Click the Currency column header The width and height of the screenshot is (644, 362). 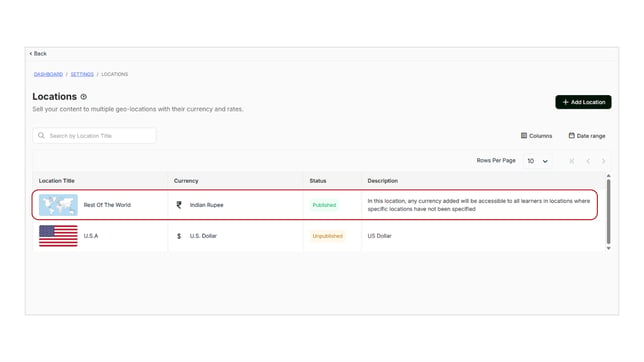pos(186,181)
